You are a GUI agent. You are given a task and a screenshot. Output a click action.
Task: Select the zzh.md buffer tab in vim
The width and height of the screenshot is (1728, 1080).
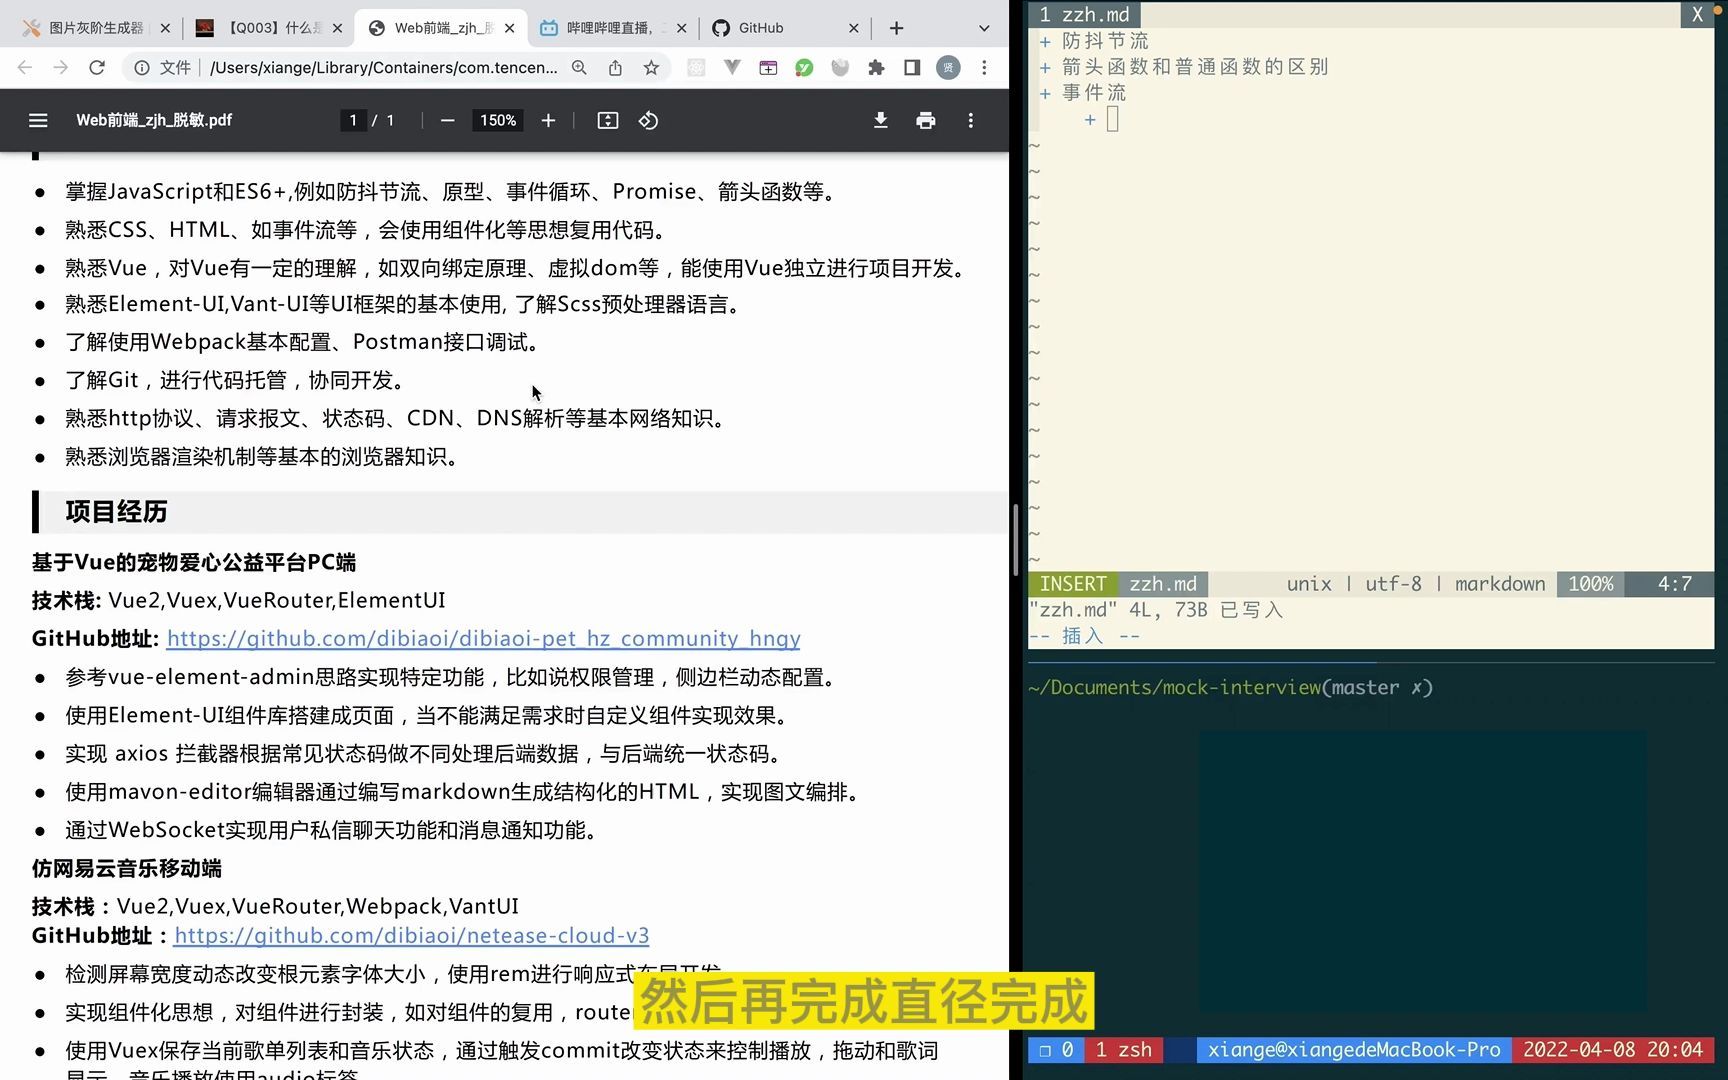(x=1085, y=14)
